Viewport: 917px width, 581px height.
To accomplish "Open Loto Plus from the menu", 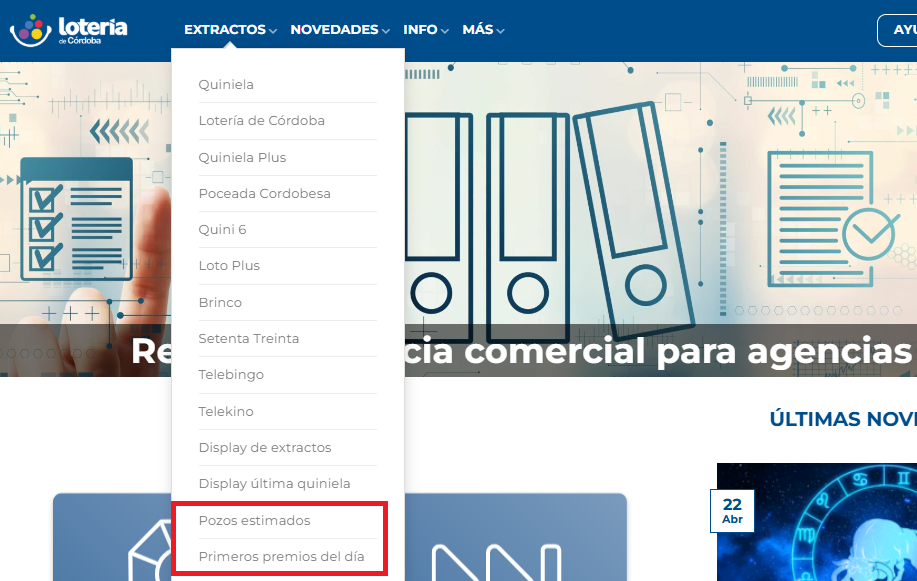I will pyautogui.click(x=229, y=266).
